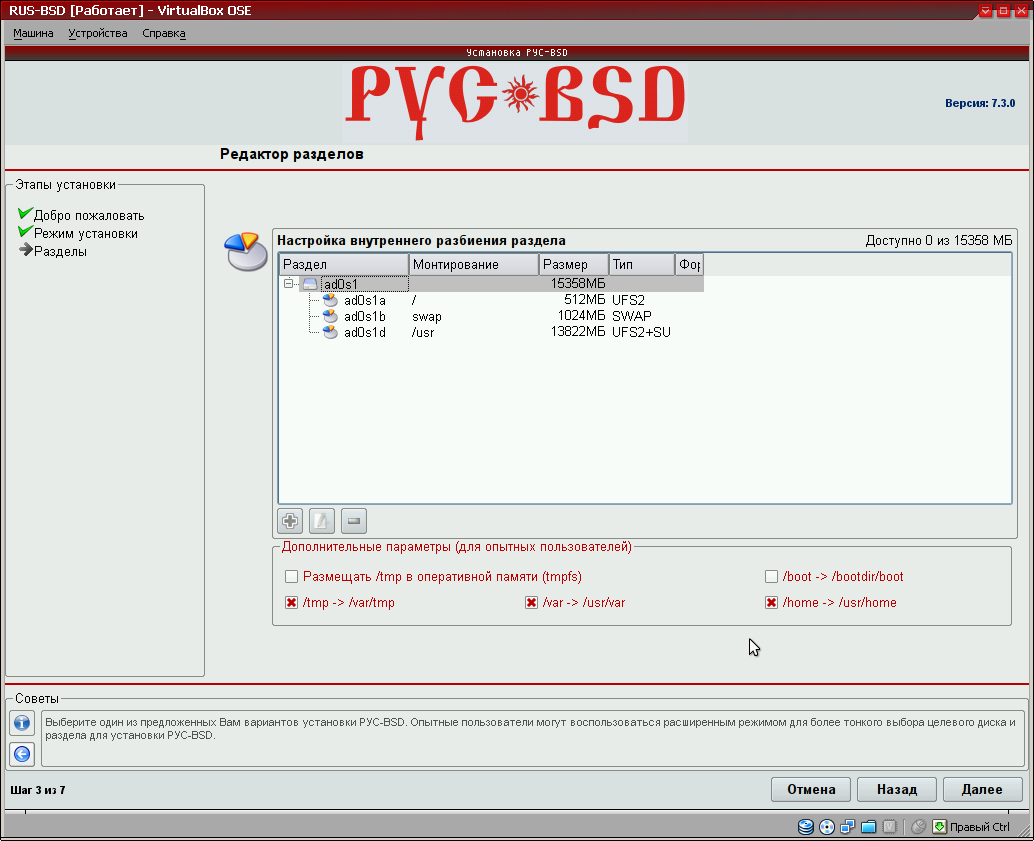
Task: Click the info icon in Советы panel
Action: (22, 723)
